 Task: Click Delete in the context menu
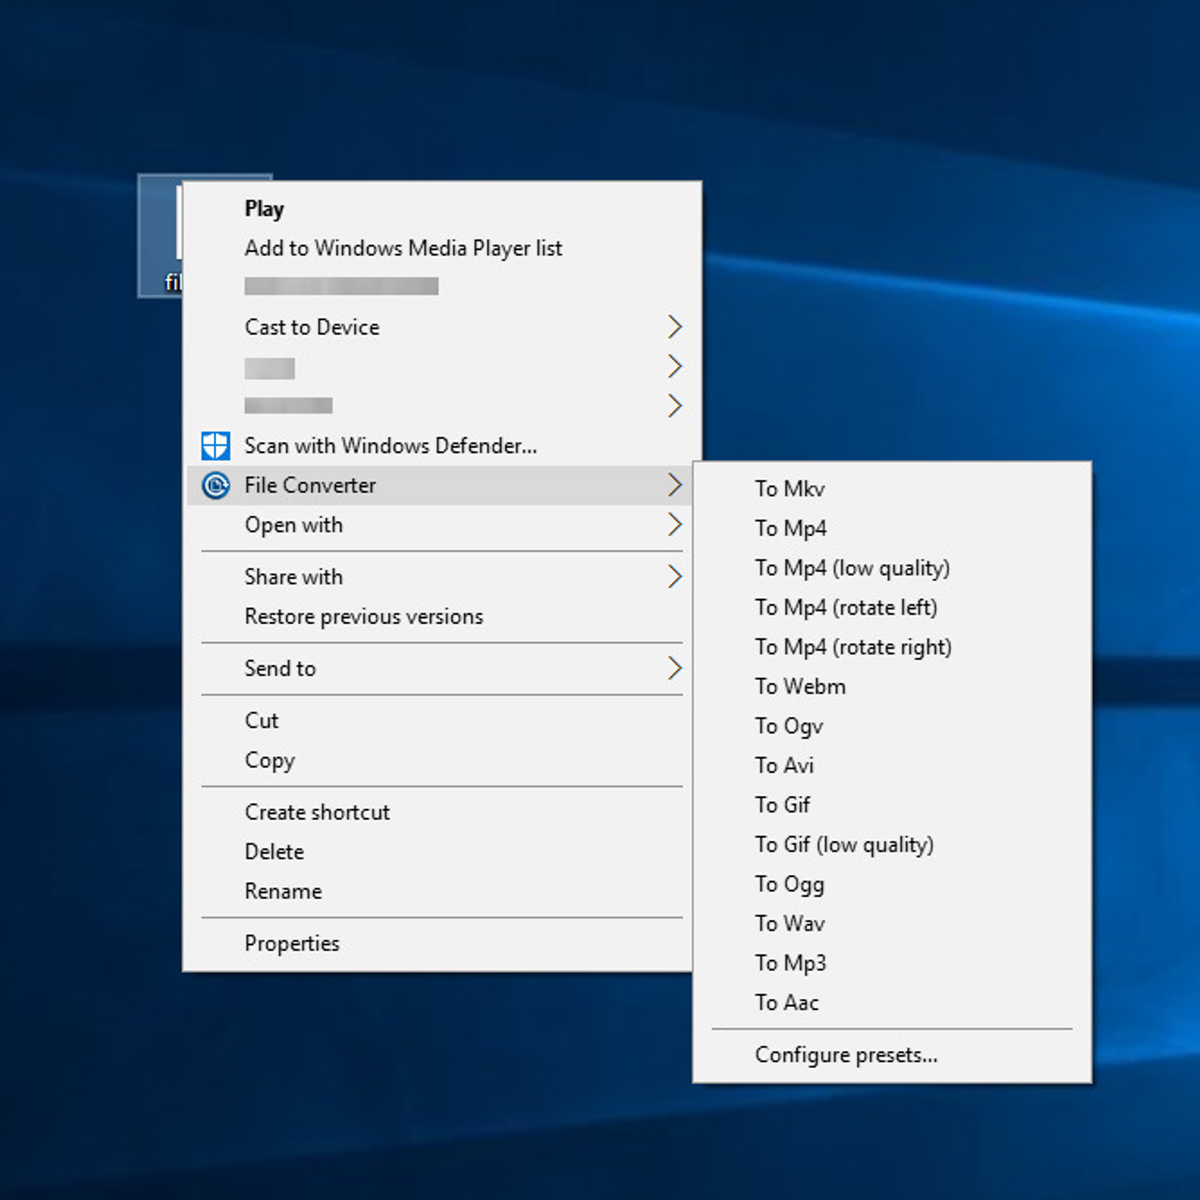click(274, 852)
